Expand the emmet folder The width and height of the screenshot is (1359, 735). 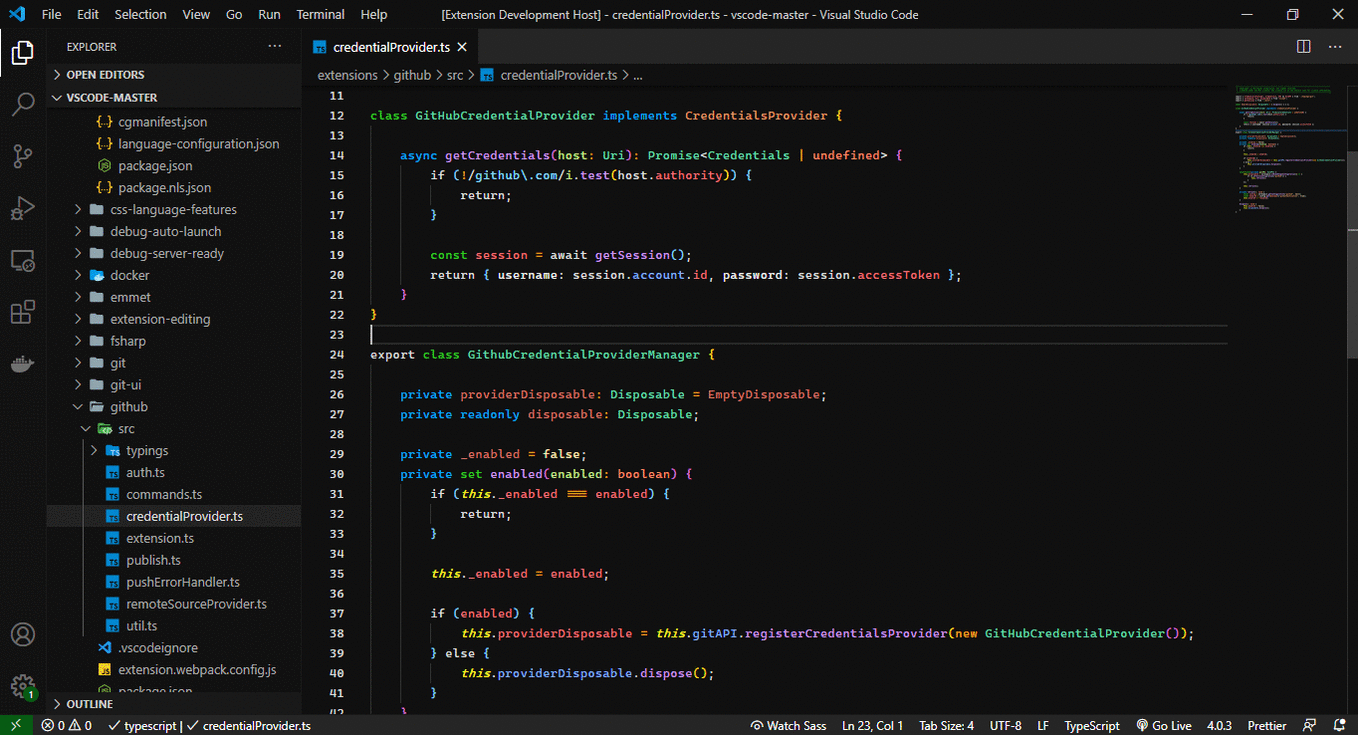pos(174,297)
